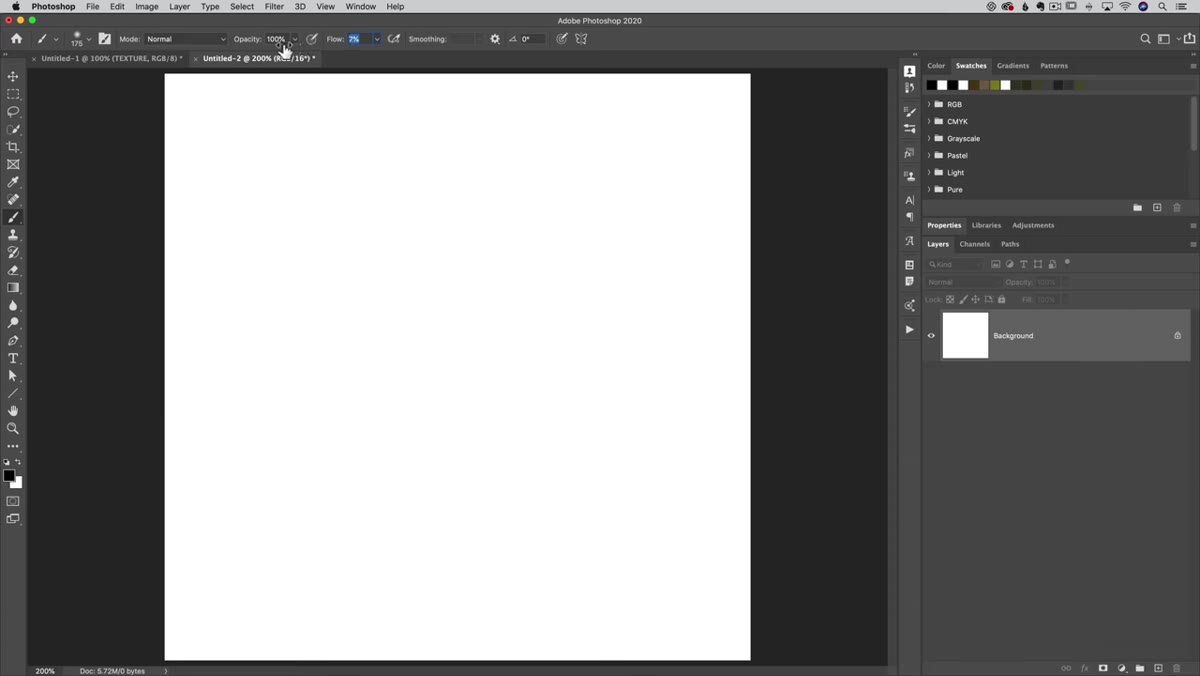Screen dimensions: 1200x676
Task: Open Paragraph panel icon in dock
Action: coord(909,217)
